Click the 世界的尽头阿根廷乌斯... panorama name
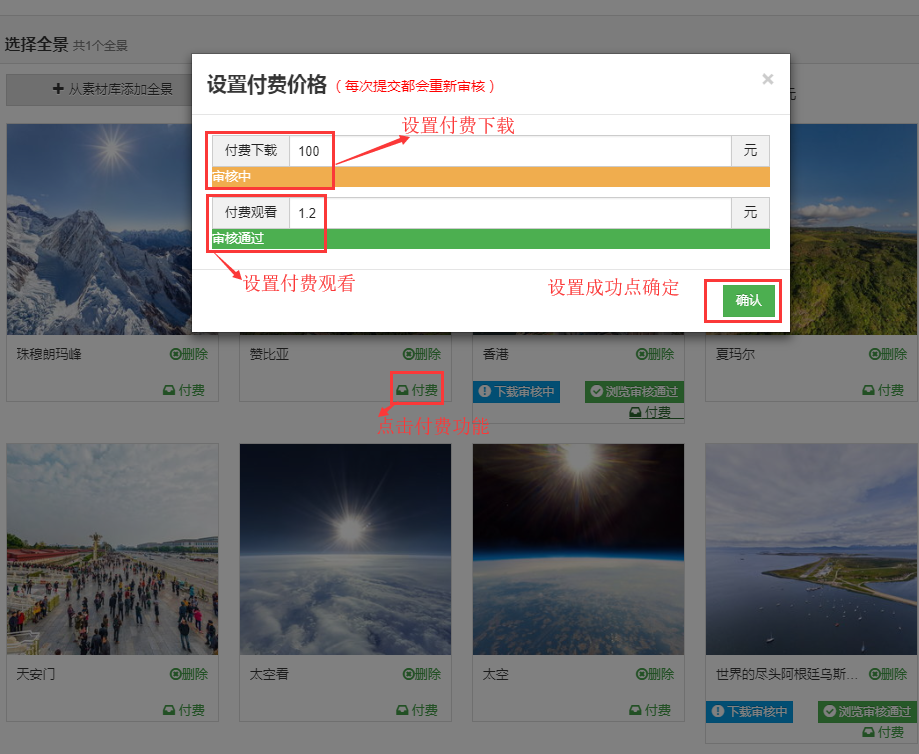This screenshot has width=919, height=754. pos(787,674)
